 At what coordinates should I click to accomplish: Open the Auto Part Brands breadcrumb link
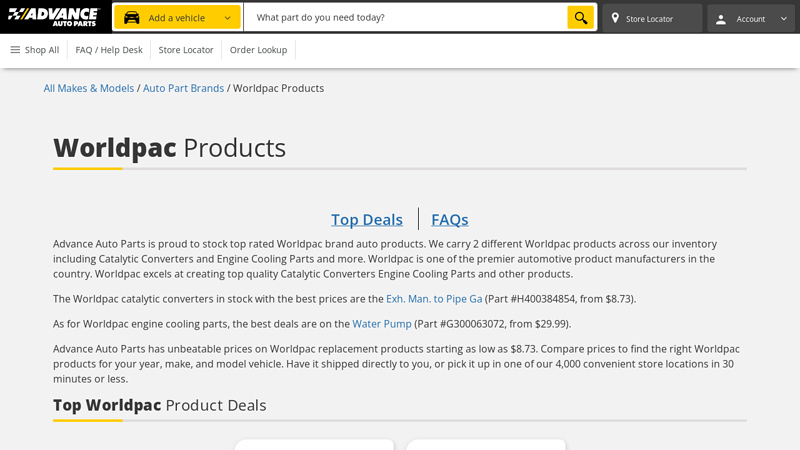[183, 88]
